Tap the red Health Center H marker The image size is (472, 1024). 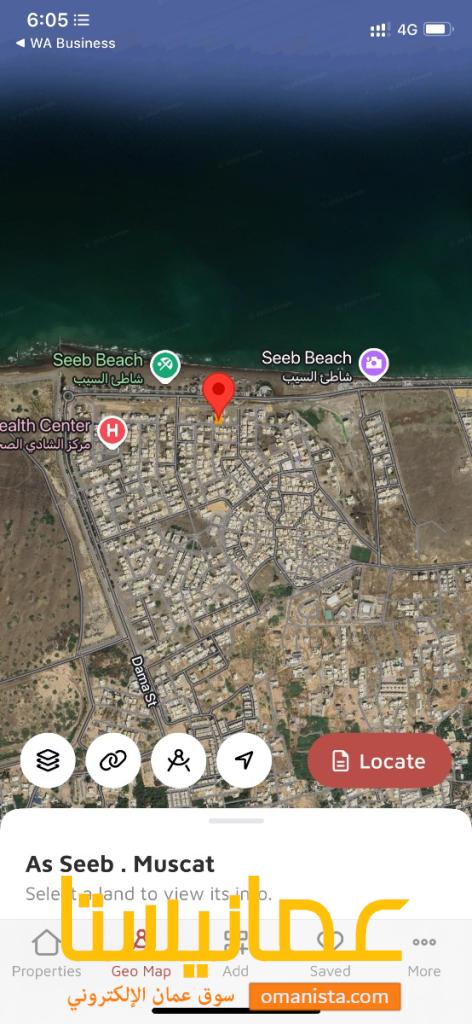click(x=112, y=432)
